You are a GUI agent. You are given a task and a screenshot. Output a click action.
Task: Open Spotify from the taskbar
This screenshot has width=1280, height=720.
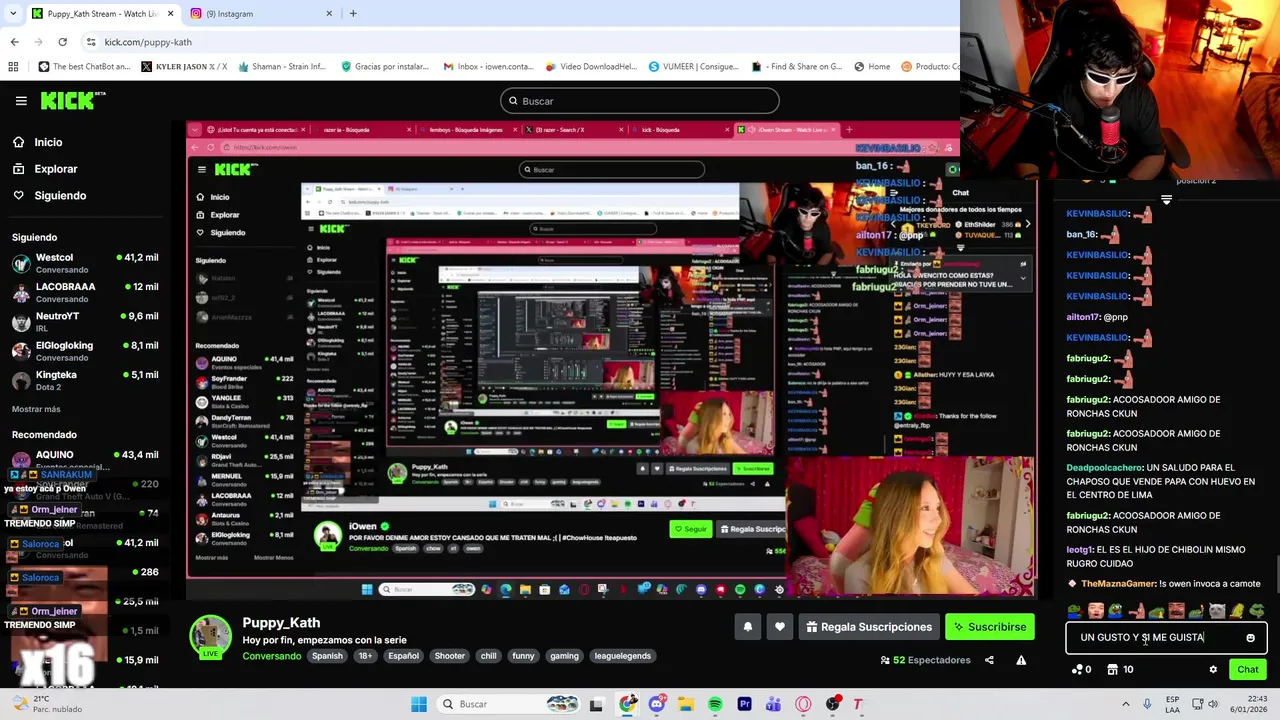point(715,704)
